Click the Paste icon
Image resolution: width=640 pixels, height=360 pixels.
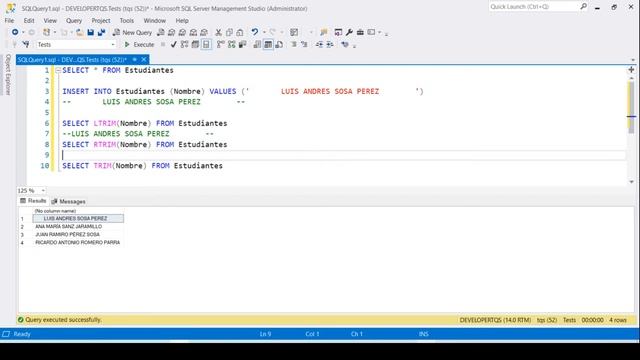(x=240, y=32)
